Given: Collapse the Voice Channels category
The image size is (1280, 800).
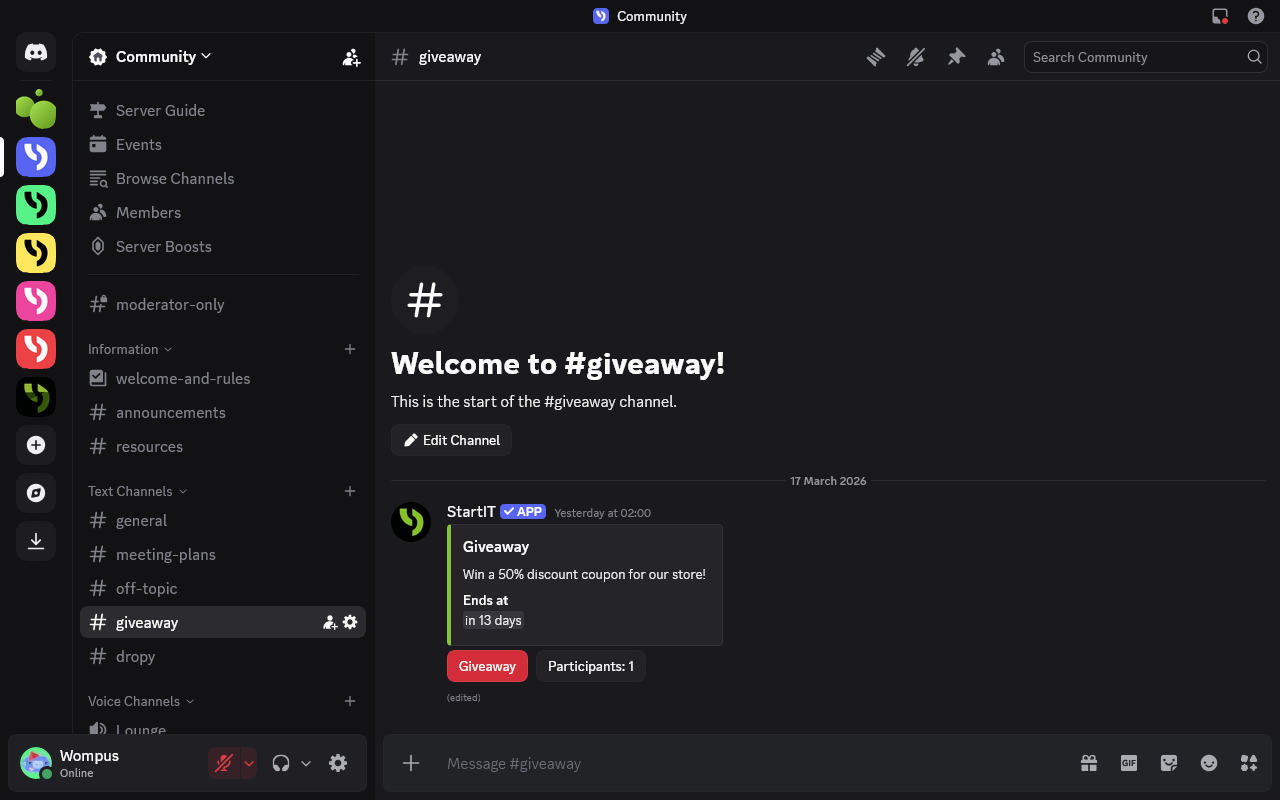Looking at the screenshot, I should 134,701.
